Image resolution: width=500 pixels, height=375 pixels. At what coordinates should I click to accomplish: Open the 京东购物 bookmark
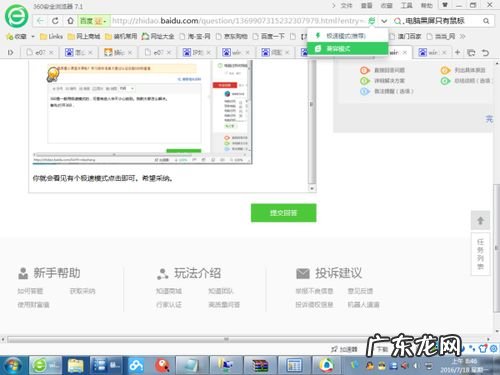pos(232,36)
